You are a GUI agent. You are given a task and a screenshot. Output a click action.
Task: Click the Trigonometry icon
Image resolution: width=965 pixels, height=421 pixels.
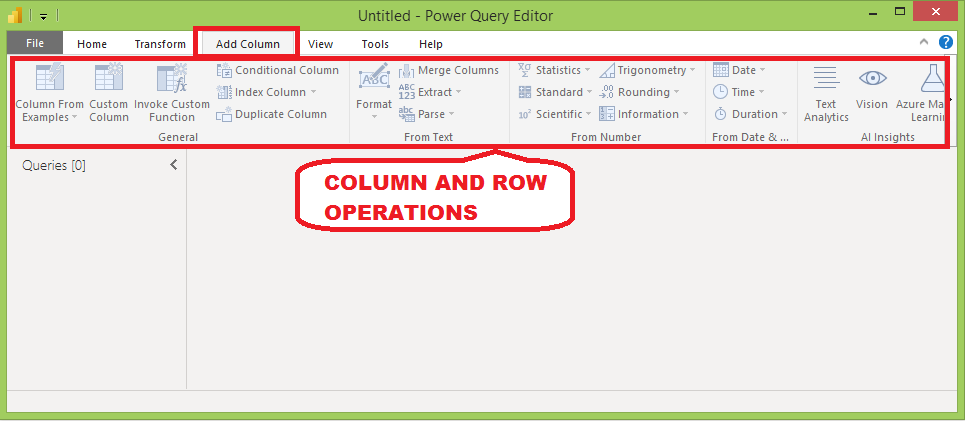pyautogui.click(x=607, y=70)
